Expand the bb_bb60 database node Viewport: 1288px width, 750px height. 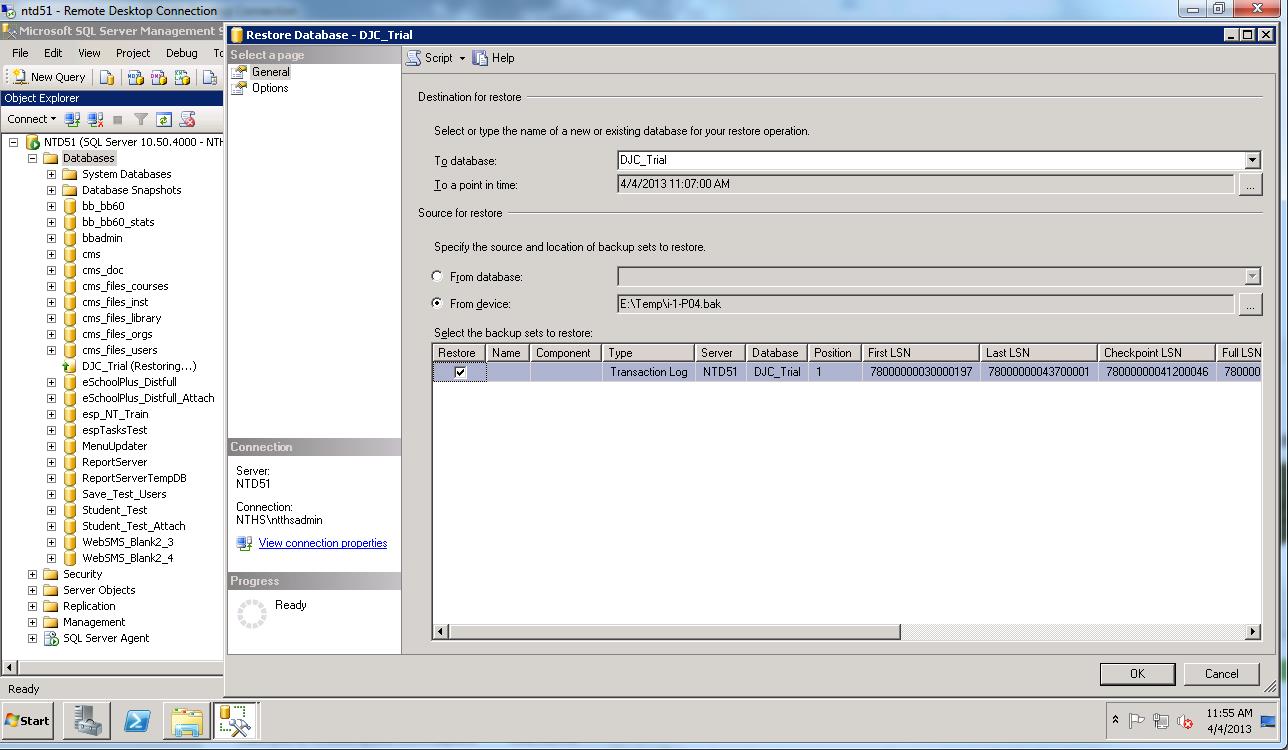51,206
